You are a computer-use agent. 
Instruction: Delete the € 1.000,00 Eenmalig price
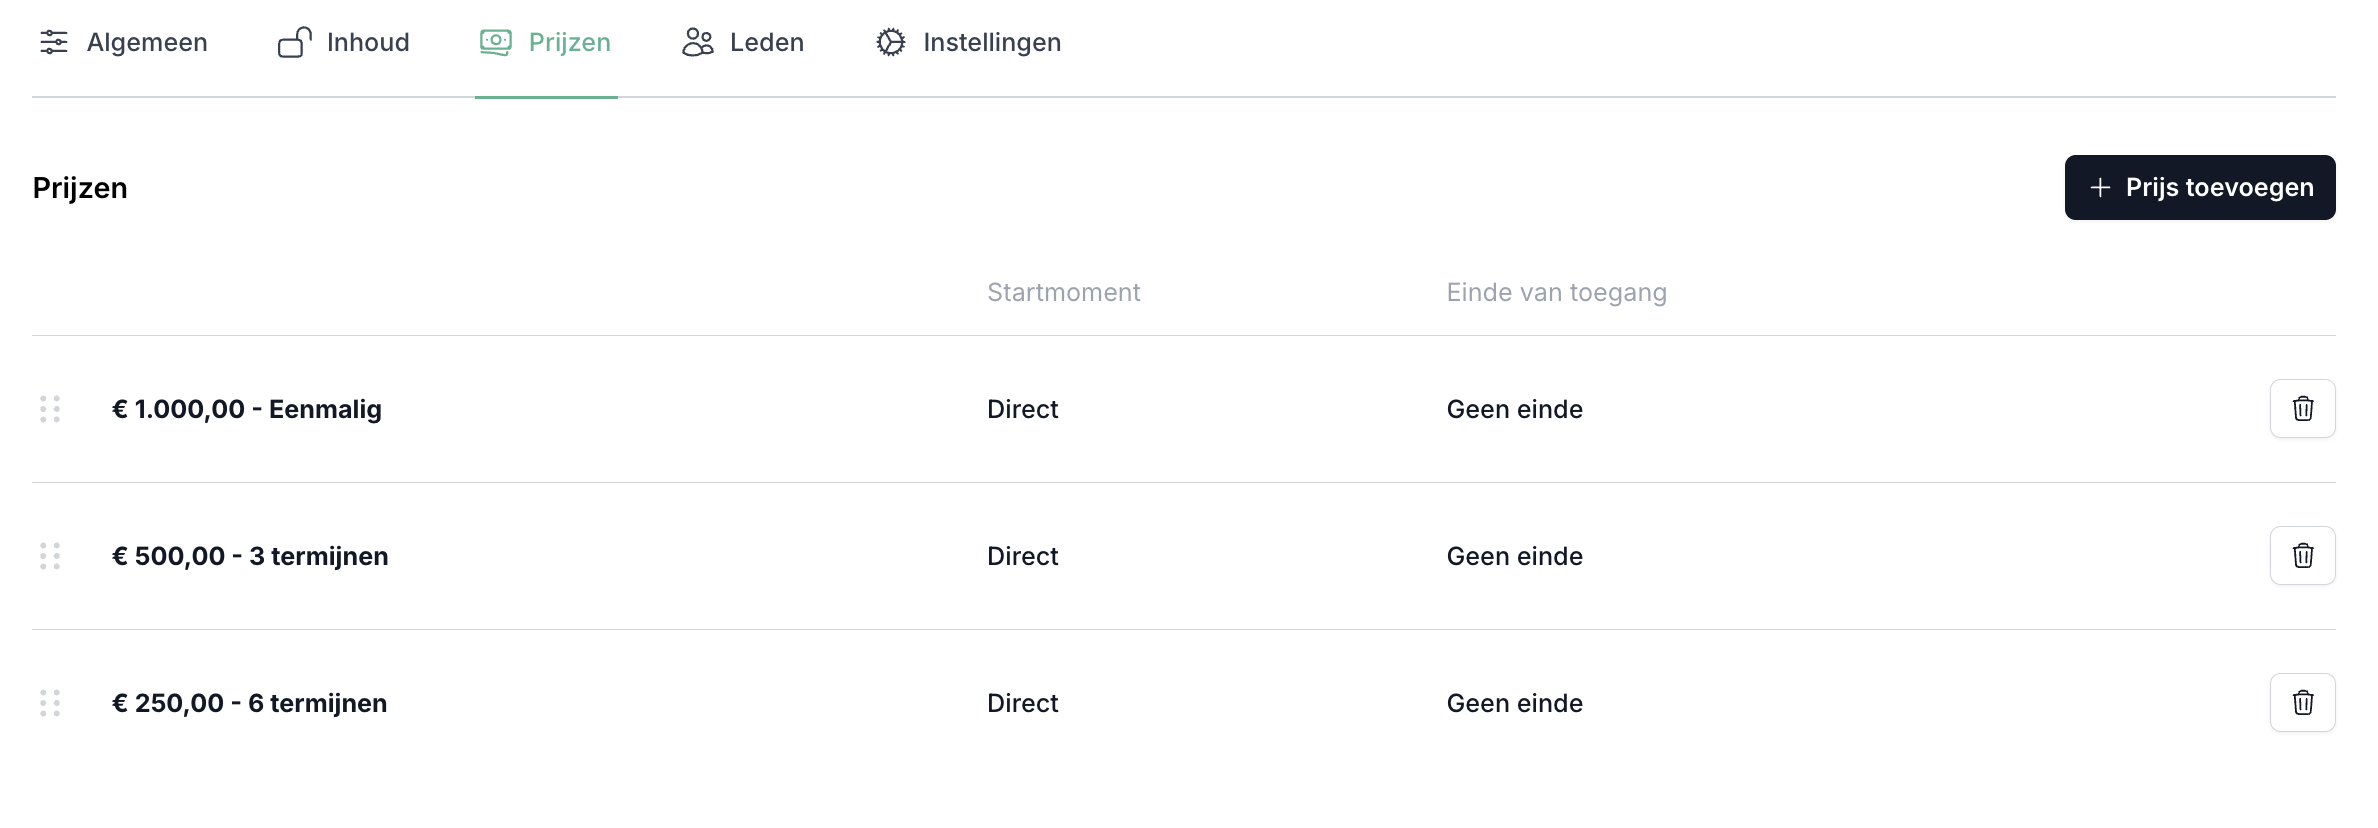click(x=2302, y=408)
